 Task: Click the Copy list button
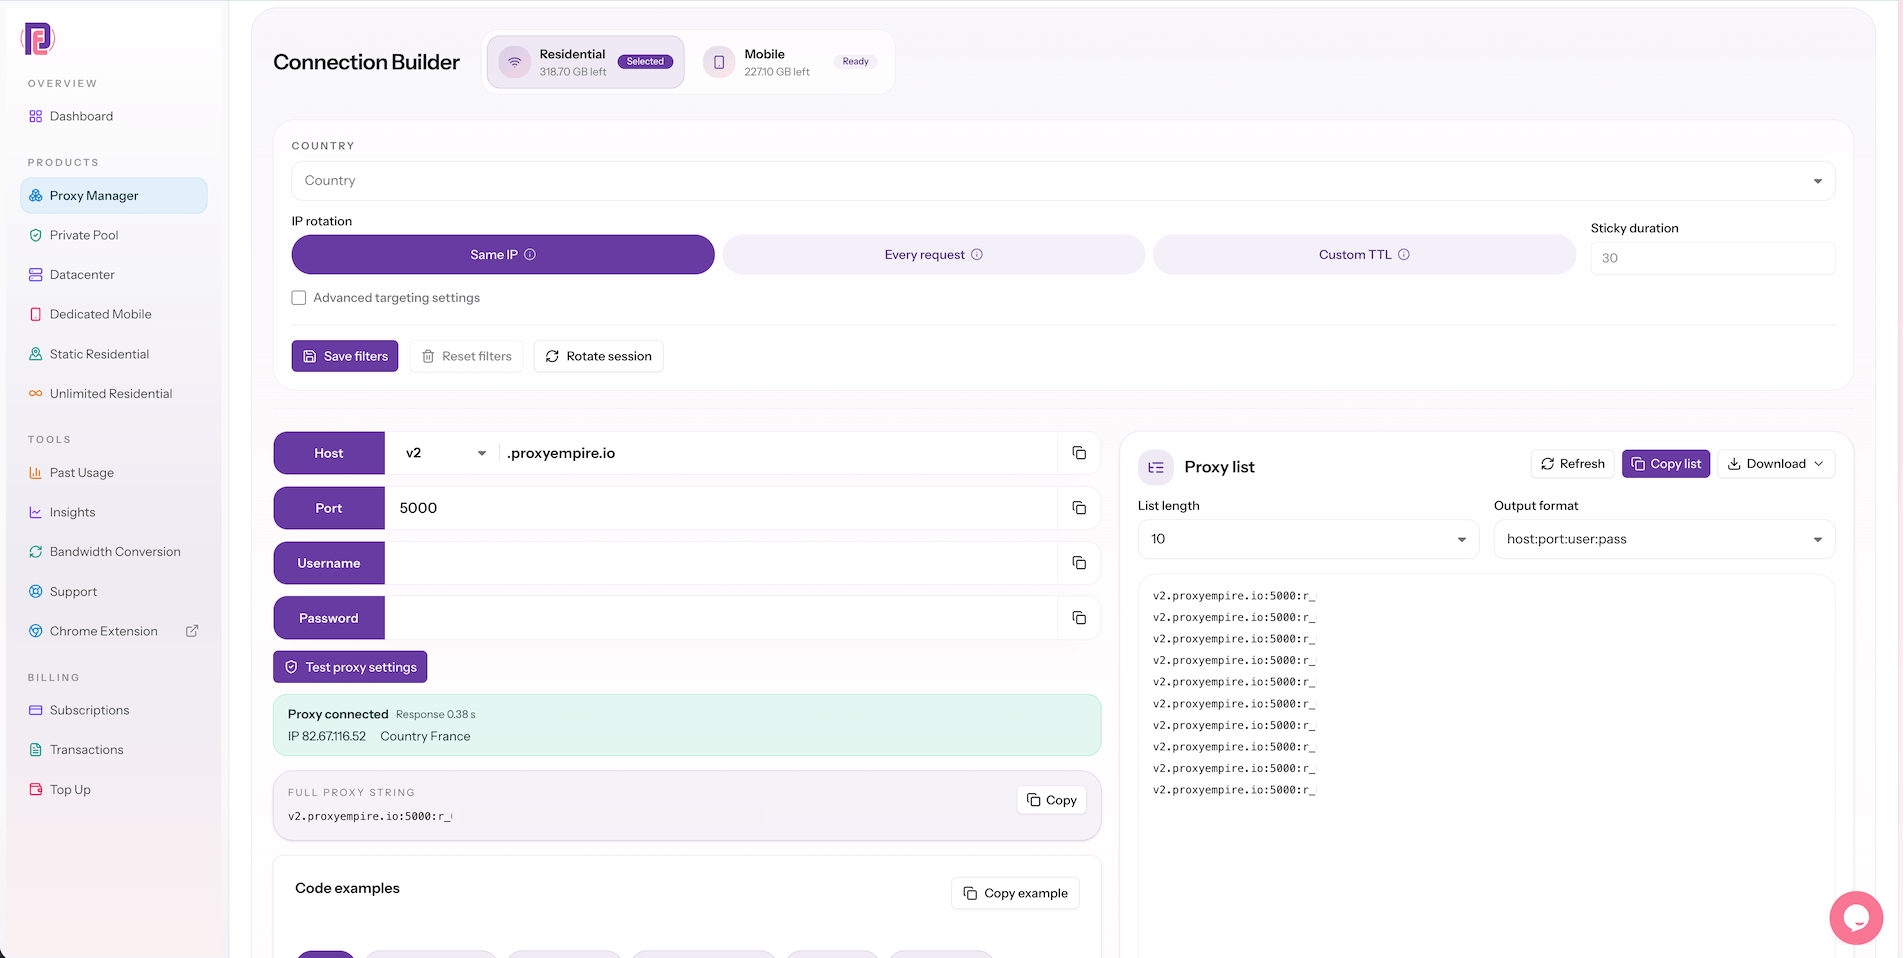click(x=1666, y=464)
